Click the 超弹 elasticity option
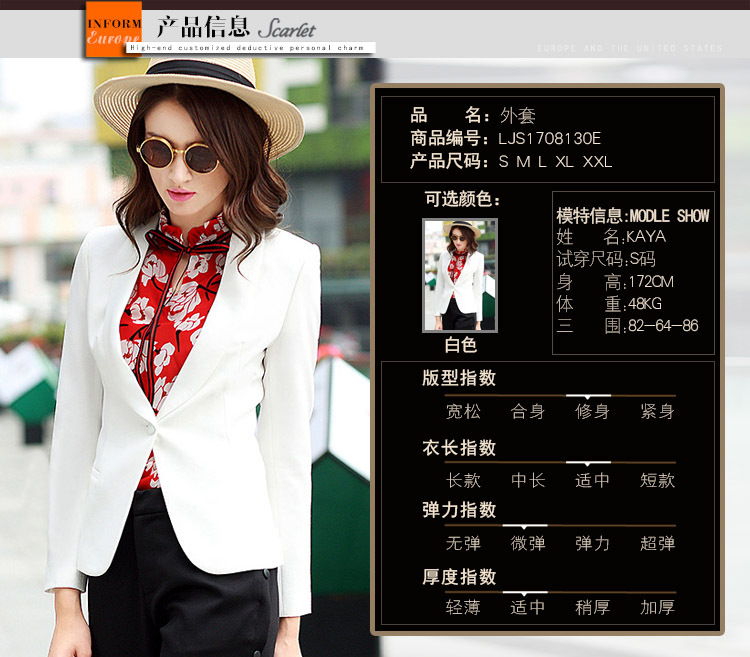Viewport: 750px width, 657px height. click(657, 543)
